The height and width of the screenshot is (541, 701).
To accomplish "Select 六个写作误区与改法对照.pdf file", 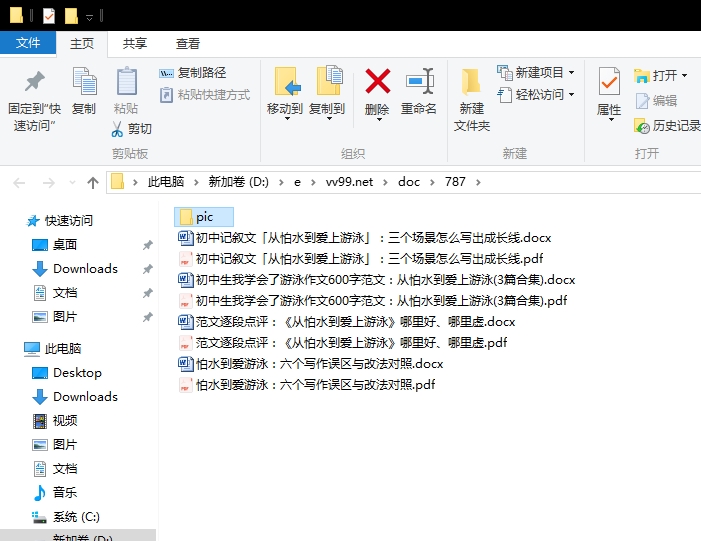I will [x=307, y=385].
